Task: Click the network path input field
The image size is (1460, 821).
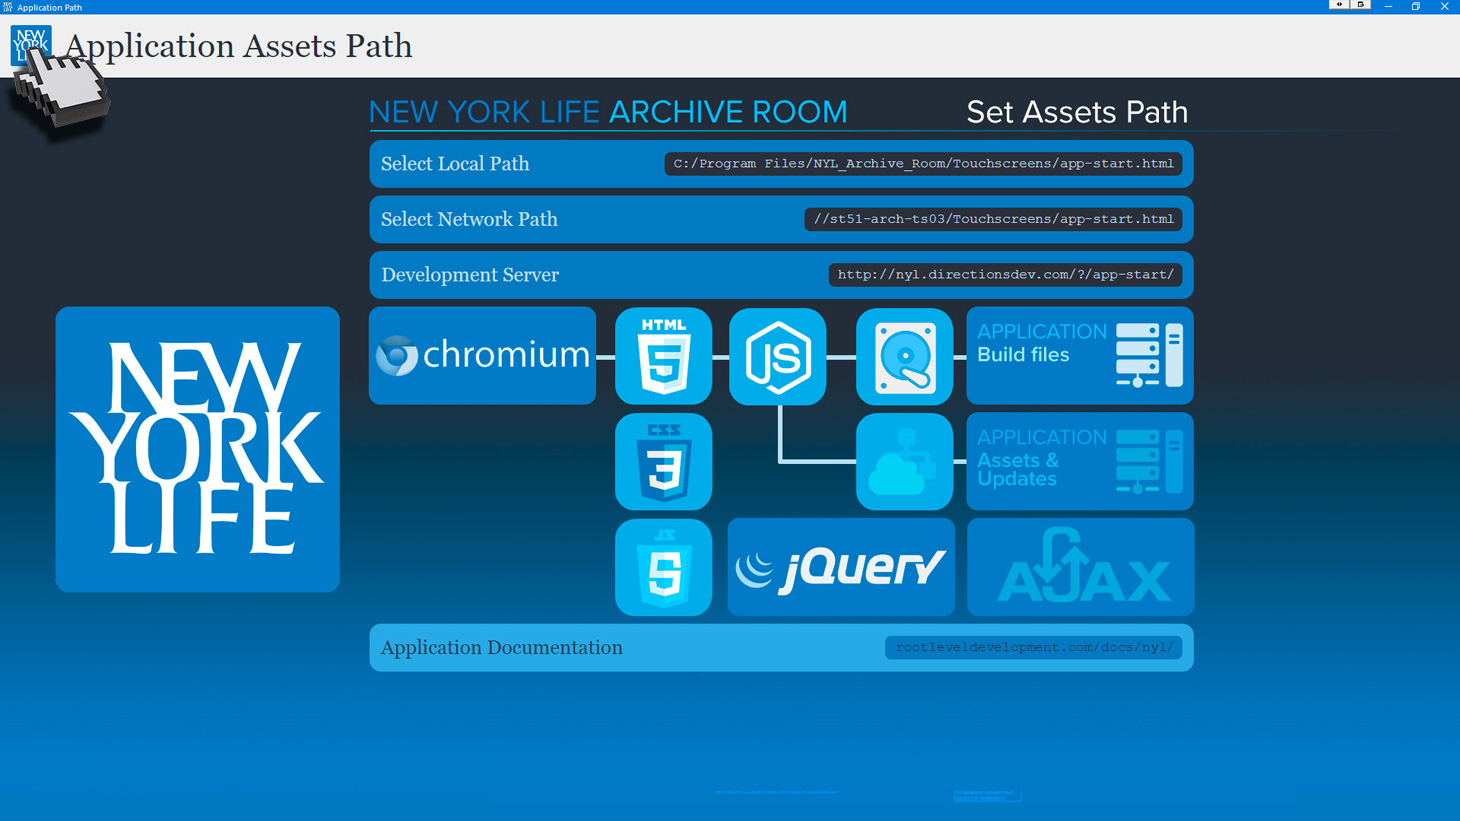Action: [x=992, y=219]
